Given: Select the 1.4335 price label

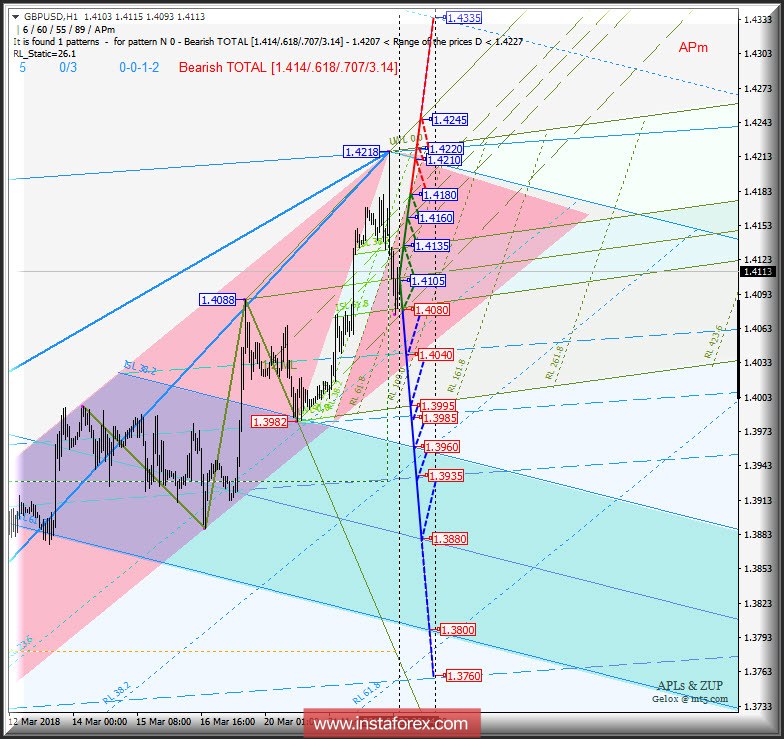Looking at the screenshot, I should (x=464, y=18).
